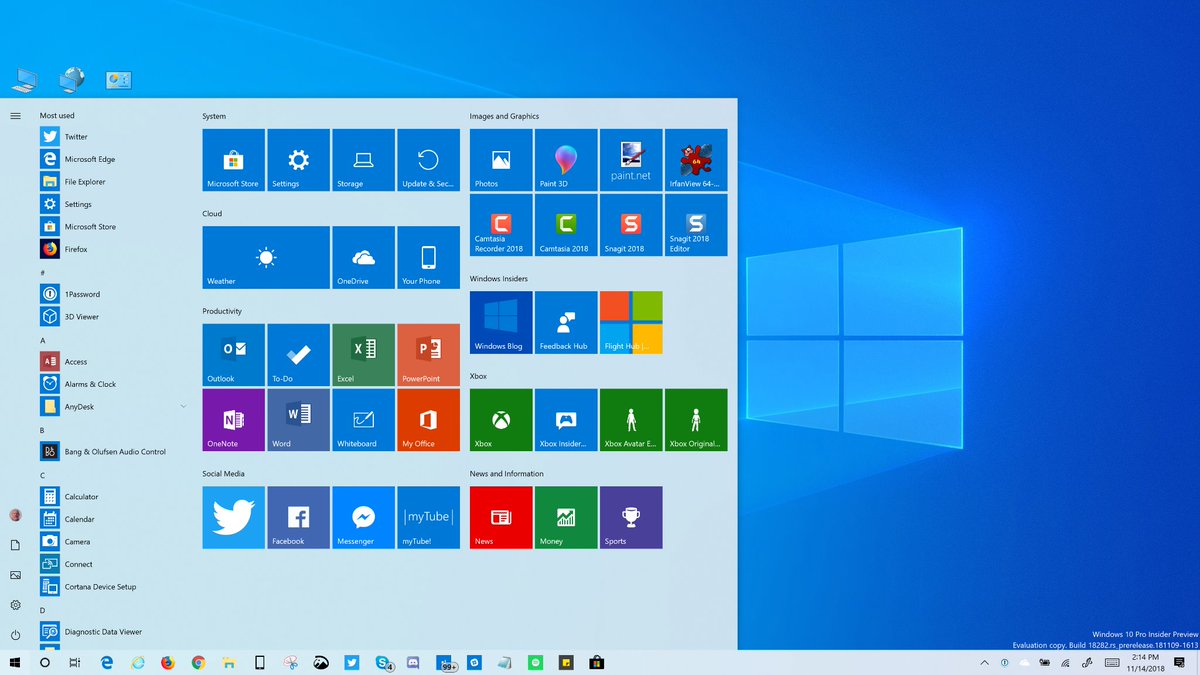Image resolution: width=1200 pixels, height=675 pixels.
Task: Open the myTube! tile
Action: point(428,517)
